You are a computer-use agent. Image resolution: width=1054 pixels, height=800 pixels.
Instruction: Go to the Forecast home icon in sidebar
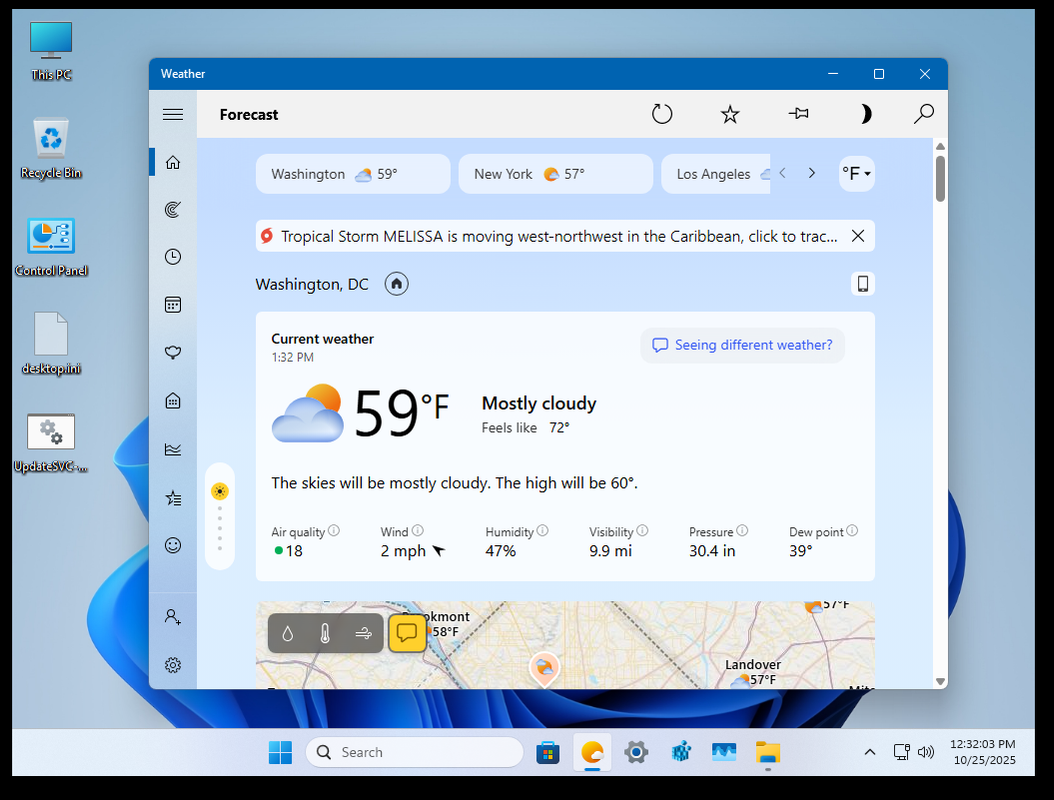coord(173,162)
